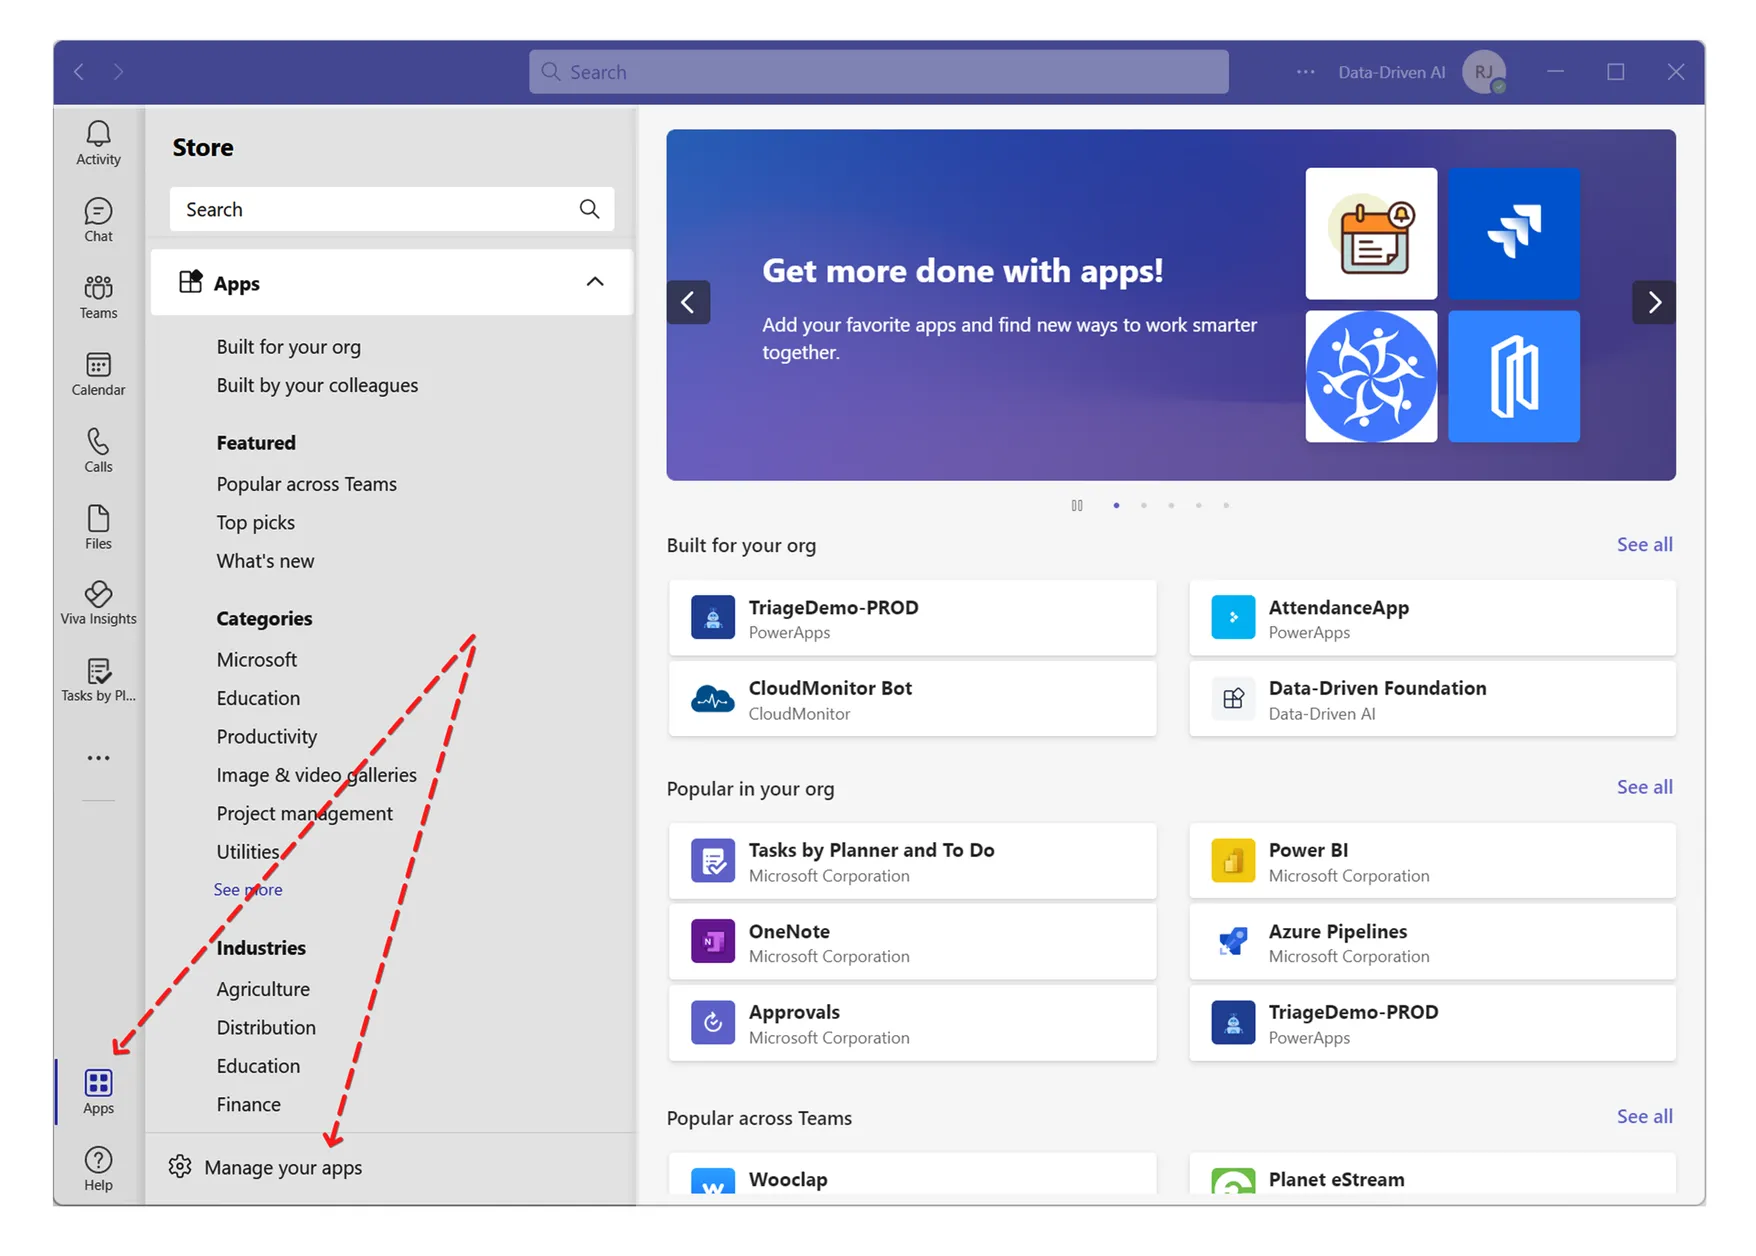Select What's new
Screen dimensions: 1756x1256
click(265, 561)
